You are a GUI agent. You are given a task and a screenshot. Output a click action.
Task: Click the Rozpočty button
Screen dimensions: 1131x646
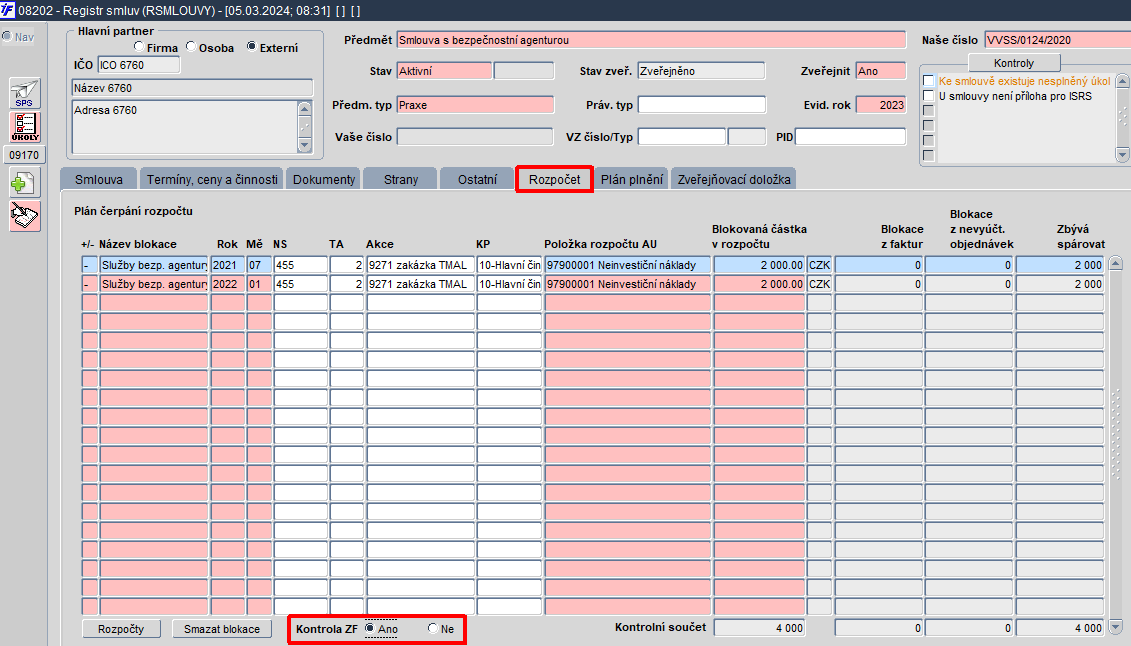121,629
